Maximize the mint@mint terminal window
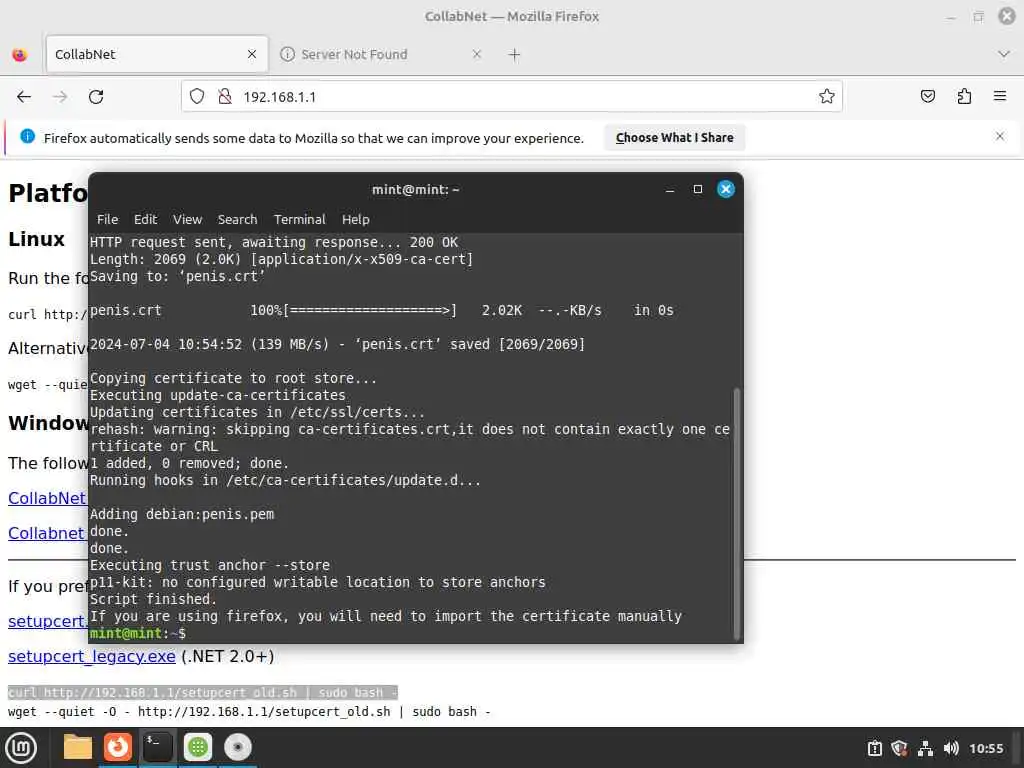1024x768 pixels. (x=697, y=189)
